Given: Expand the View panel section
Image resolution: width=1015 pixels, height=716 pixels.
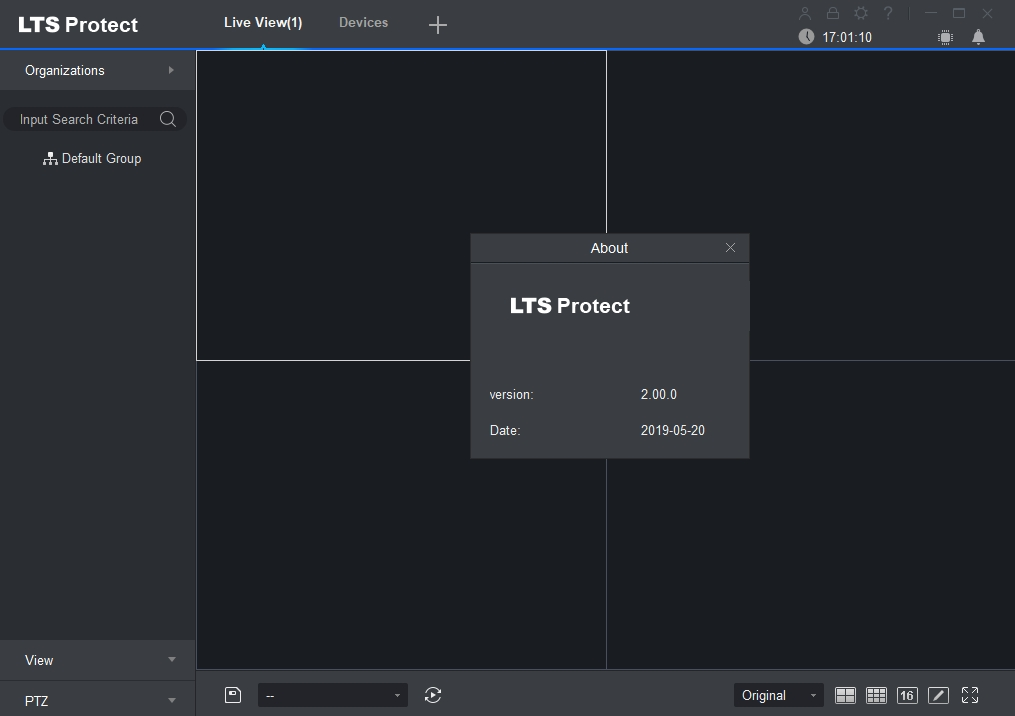Looking at the screenshot, I should [97, 660].
